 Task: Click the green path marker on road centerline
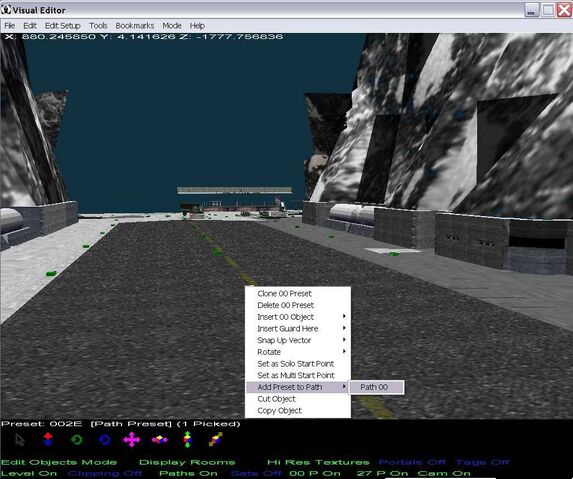pos(218,251)
